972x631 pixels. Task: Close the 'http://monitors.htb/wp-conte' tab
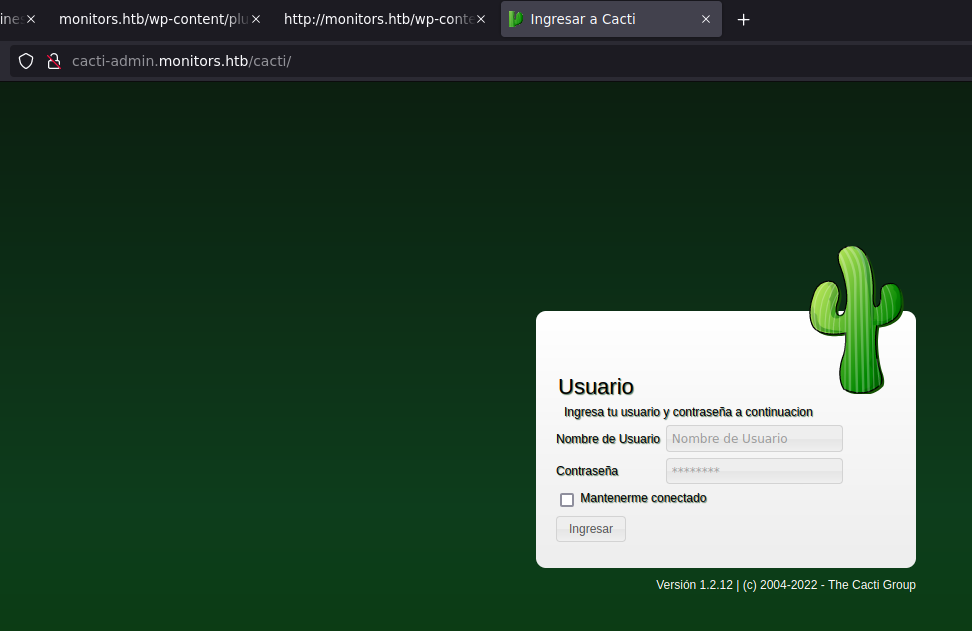(x=481, y=19)
